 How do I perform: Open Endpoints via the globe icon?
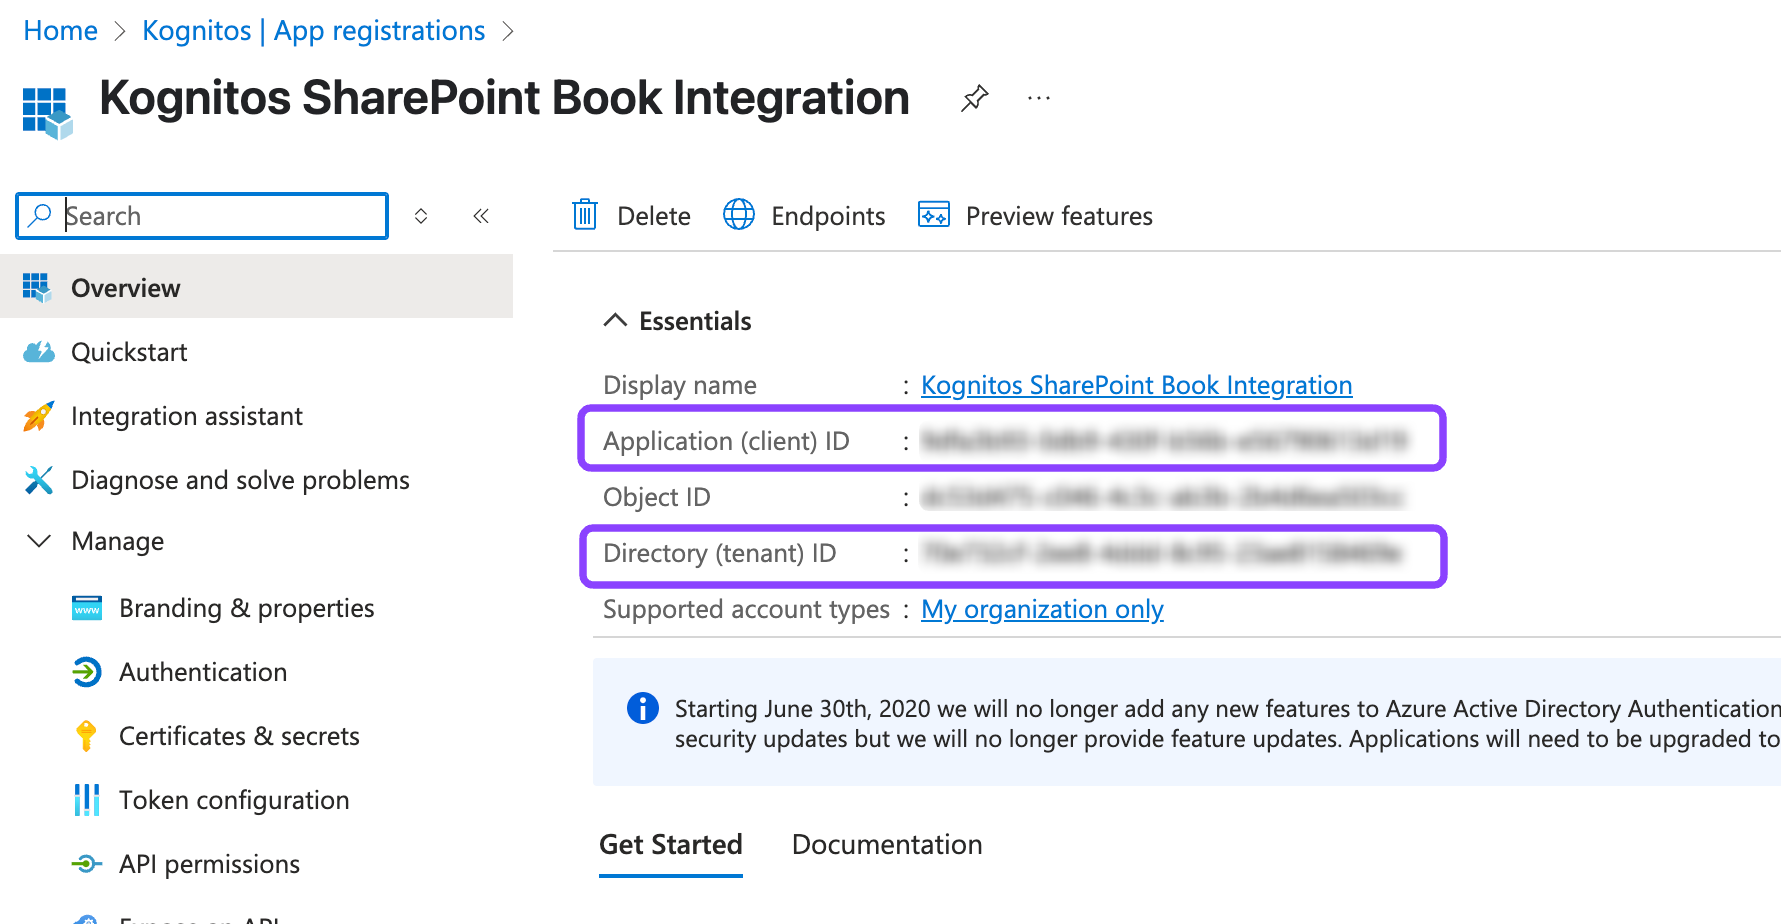739,215
